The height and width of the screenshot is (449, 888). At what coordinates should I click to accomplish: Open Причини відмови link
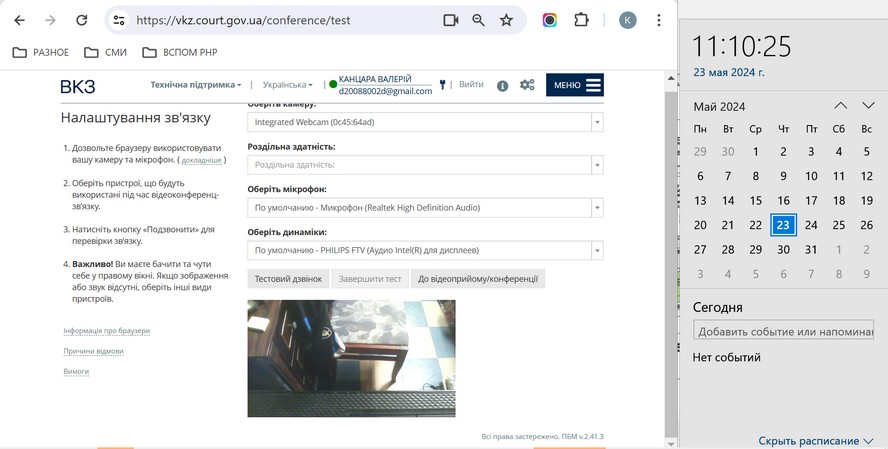tap(93, 351)
